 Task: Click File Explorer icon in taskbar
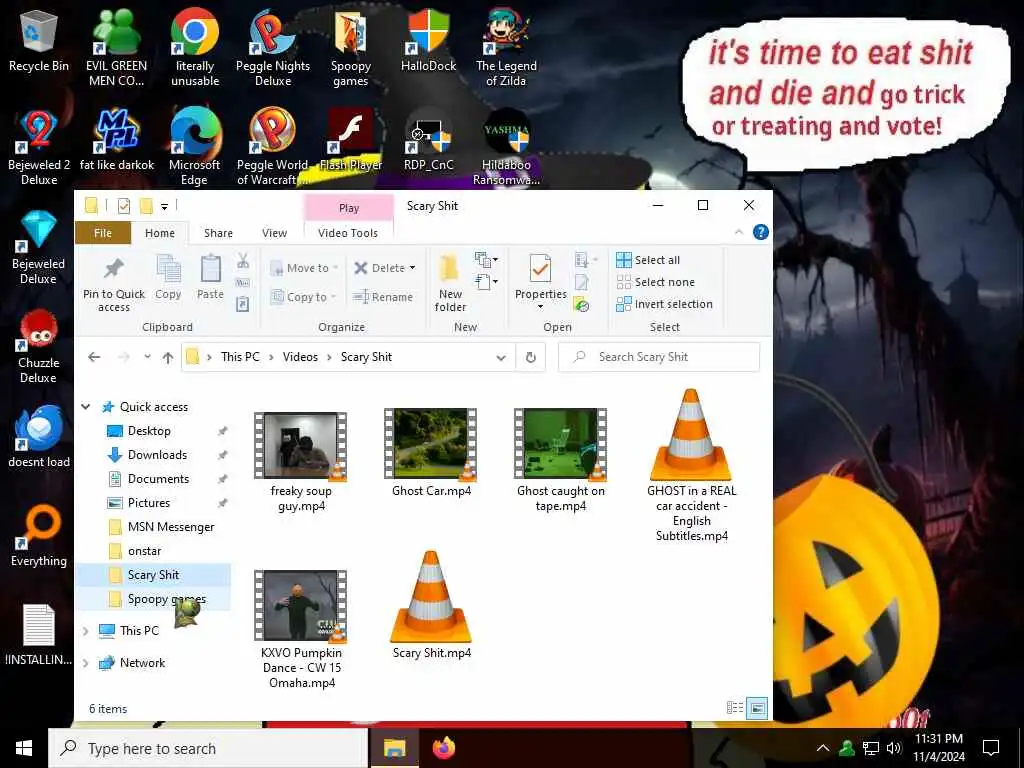click(x=394, y=748)
